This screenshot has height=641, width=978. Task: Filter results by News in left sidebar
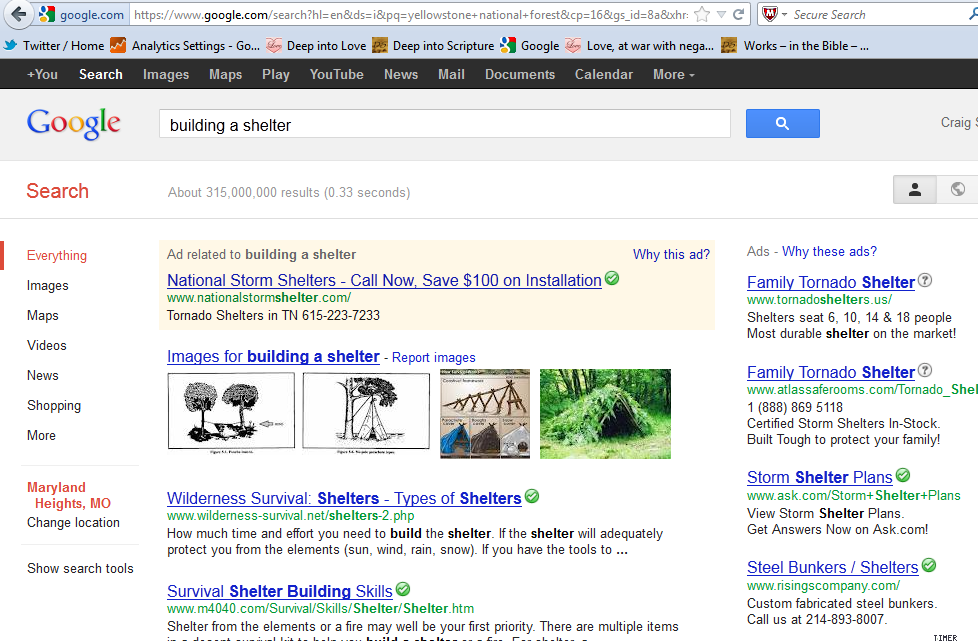pos(42,375)
